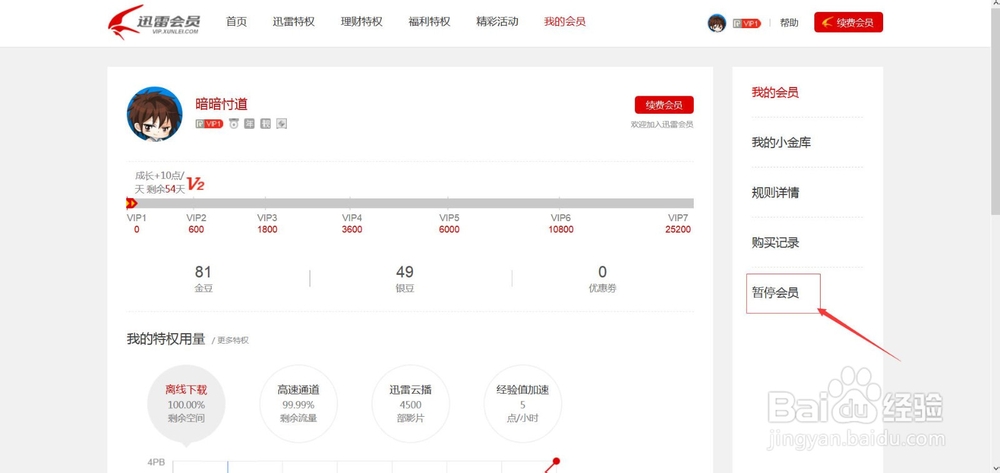Click the username 暗暗忖道

coord(221,104)
